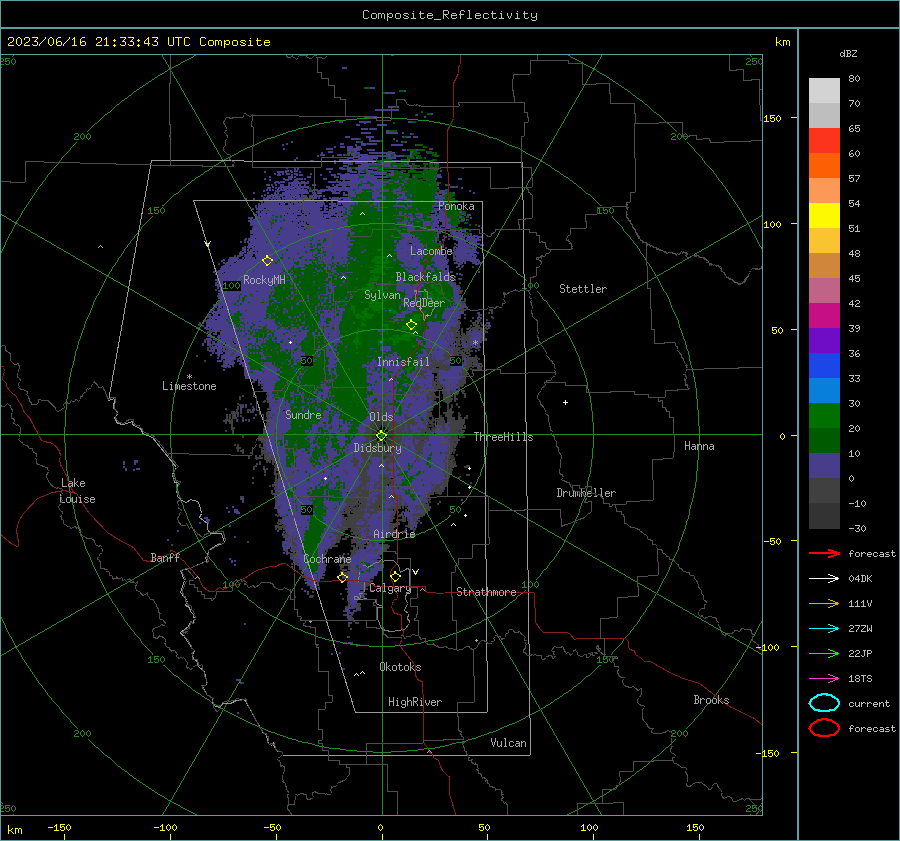Click the Hanna city label
This screenshot has width=900, height=841.
coord(699,446)
